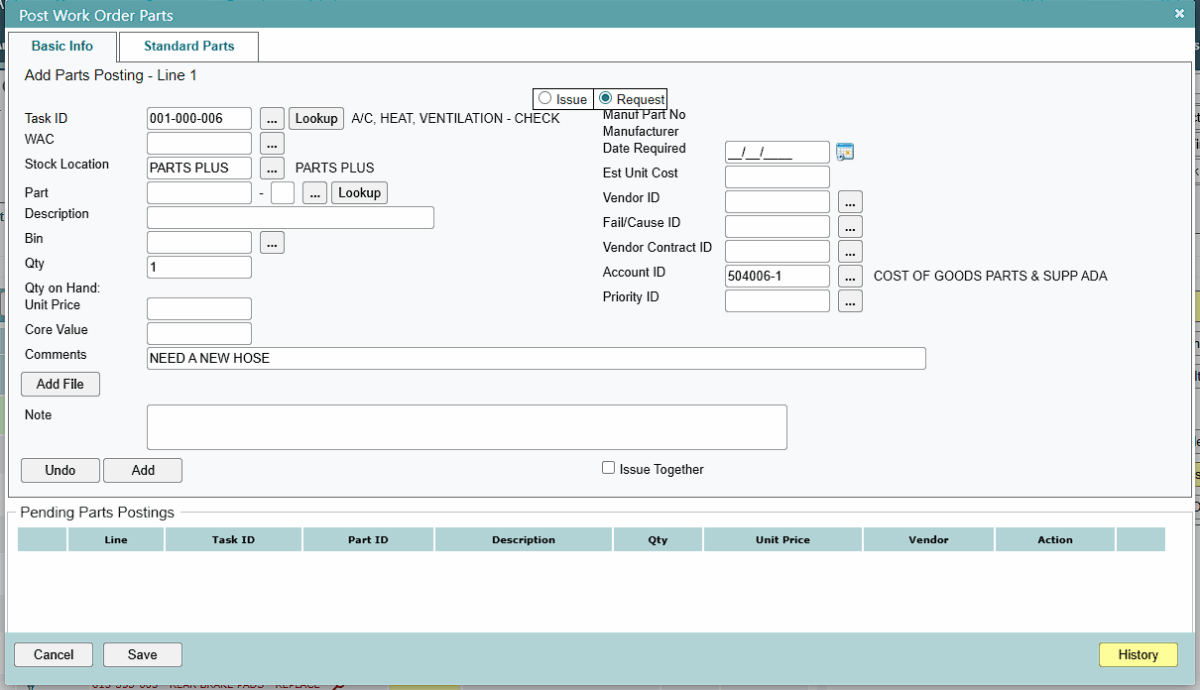Focus the Qty input field
This screenshot has width=1200, height=690.
[199, 267]
